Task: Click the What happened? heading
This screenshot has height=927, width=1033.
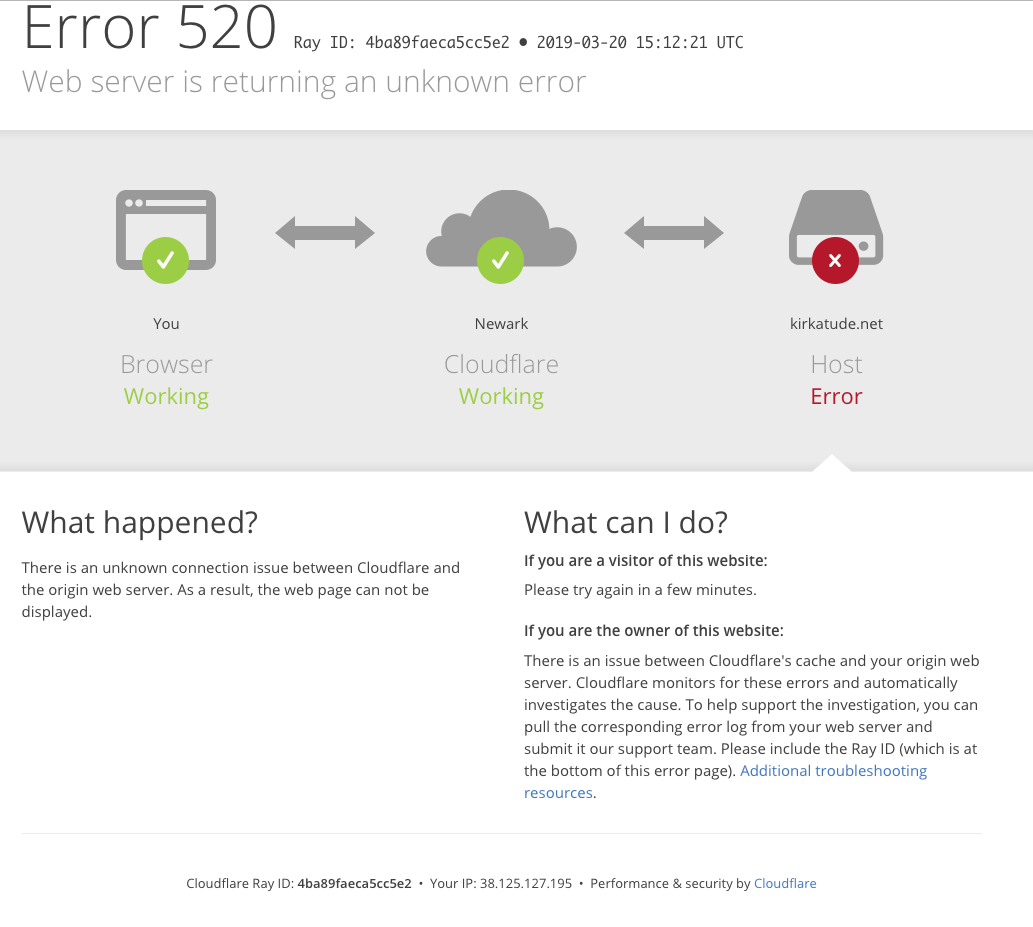Action: coord(140,522)
